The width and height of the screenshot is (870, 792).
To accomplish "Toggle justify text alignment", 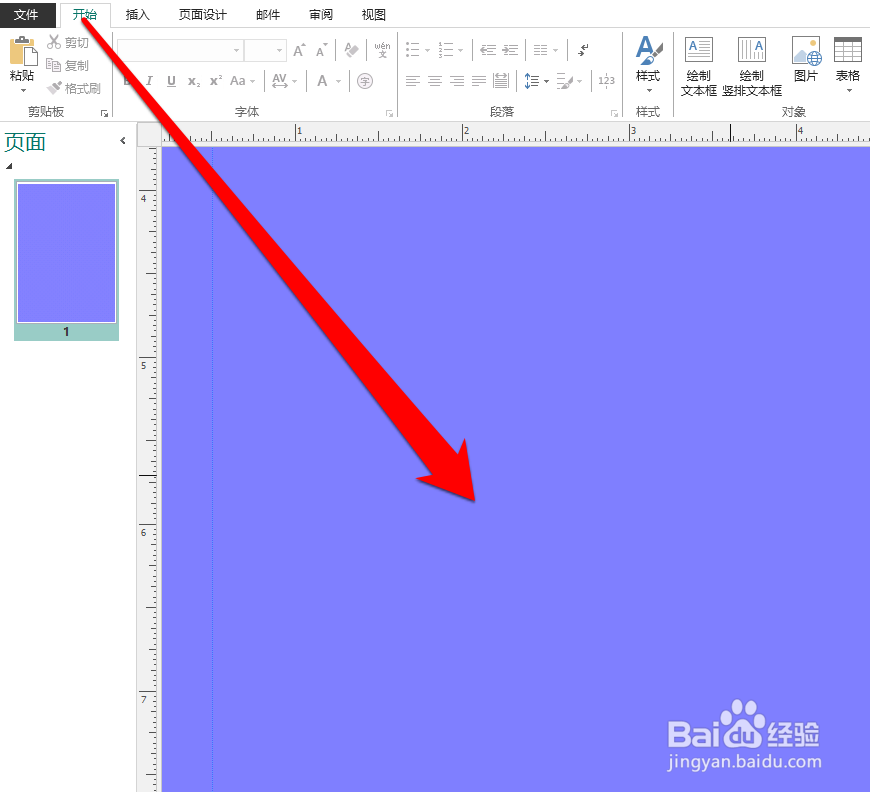I will click(x=479, y=82).
